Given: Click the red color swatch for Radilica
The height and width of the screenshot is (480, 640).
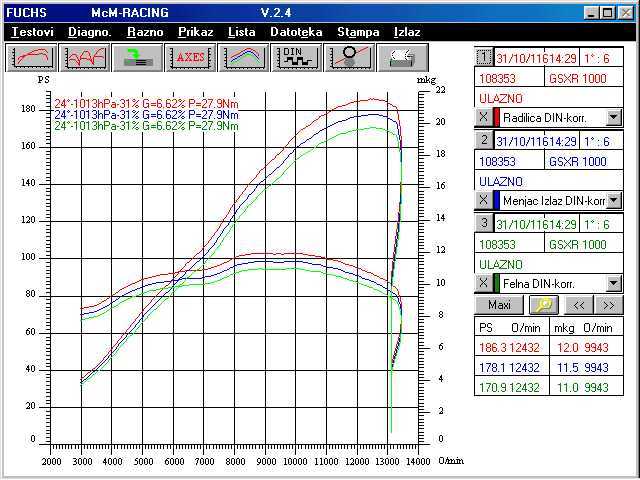Looking at the screenshot, I should [x=496, y=118].
